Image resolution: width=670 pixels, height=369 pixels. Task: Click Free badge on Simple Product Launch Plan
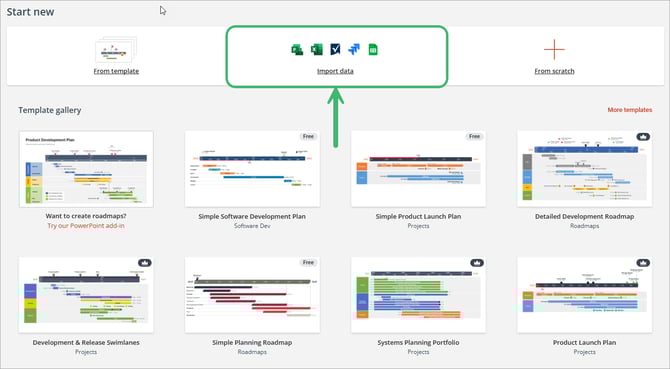474,137
